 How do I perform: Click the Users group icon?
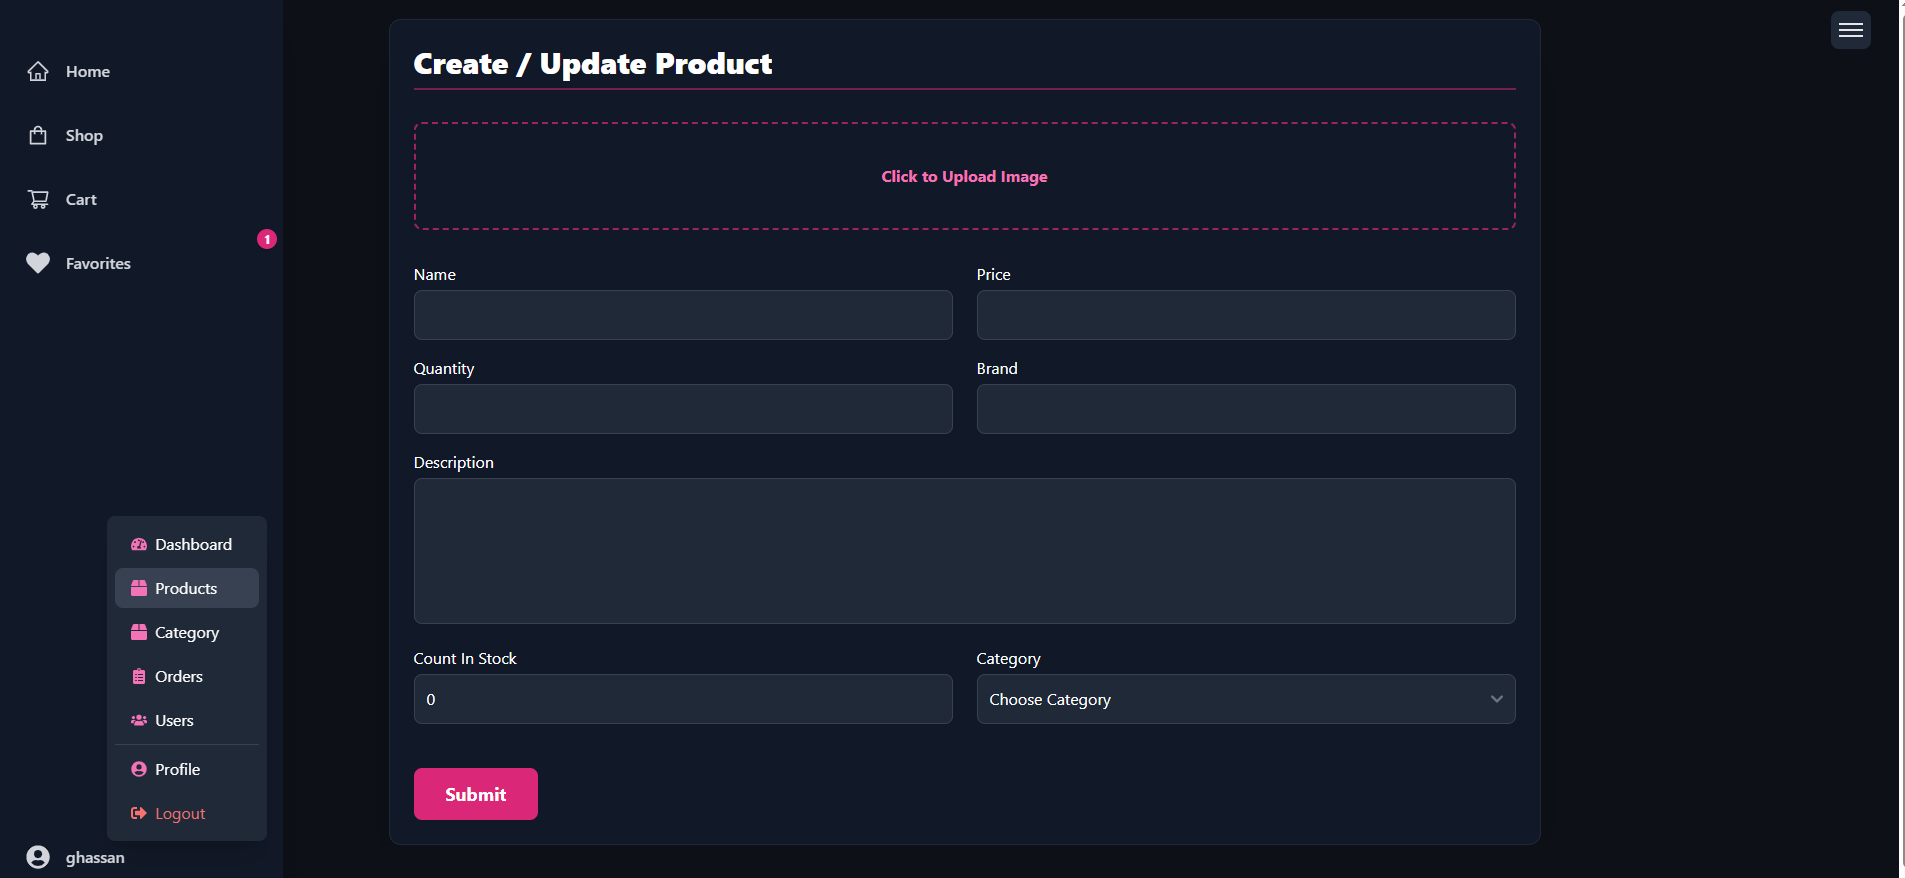point(139,720)
